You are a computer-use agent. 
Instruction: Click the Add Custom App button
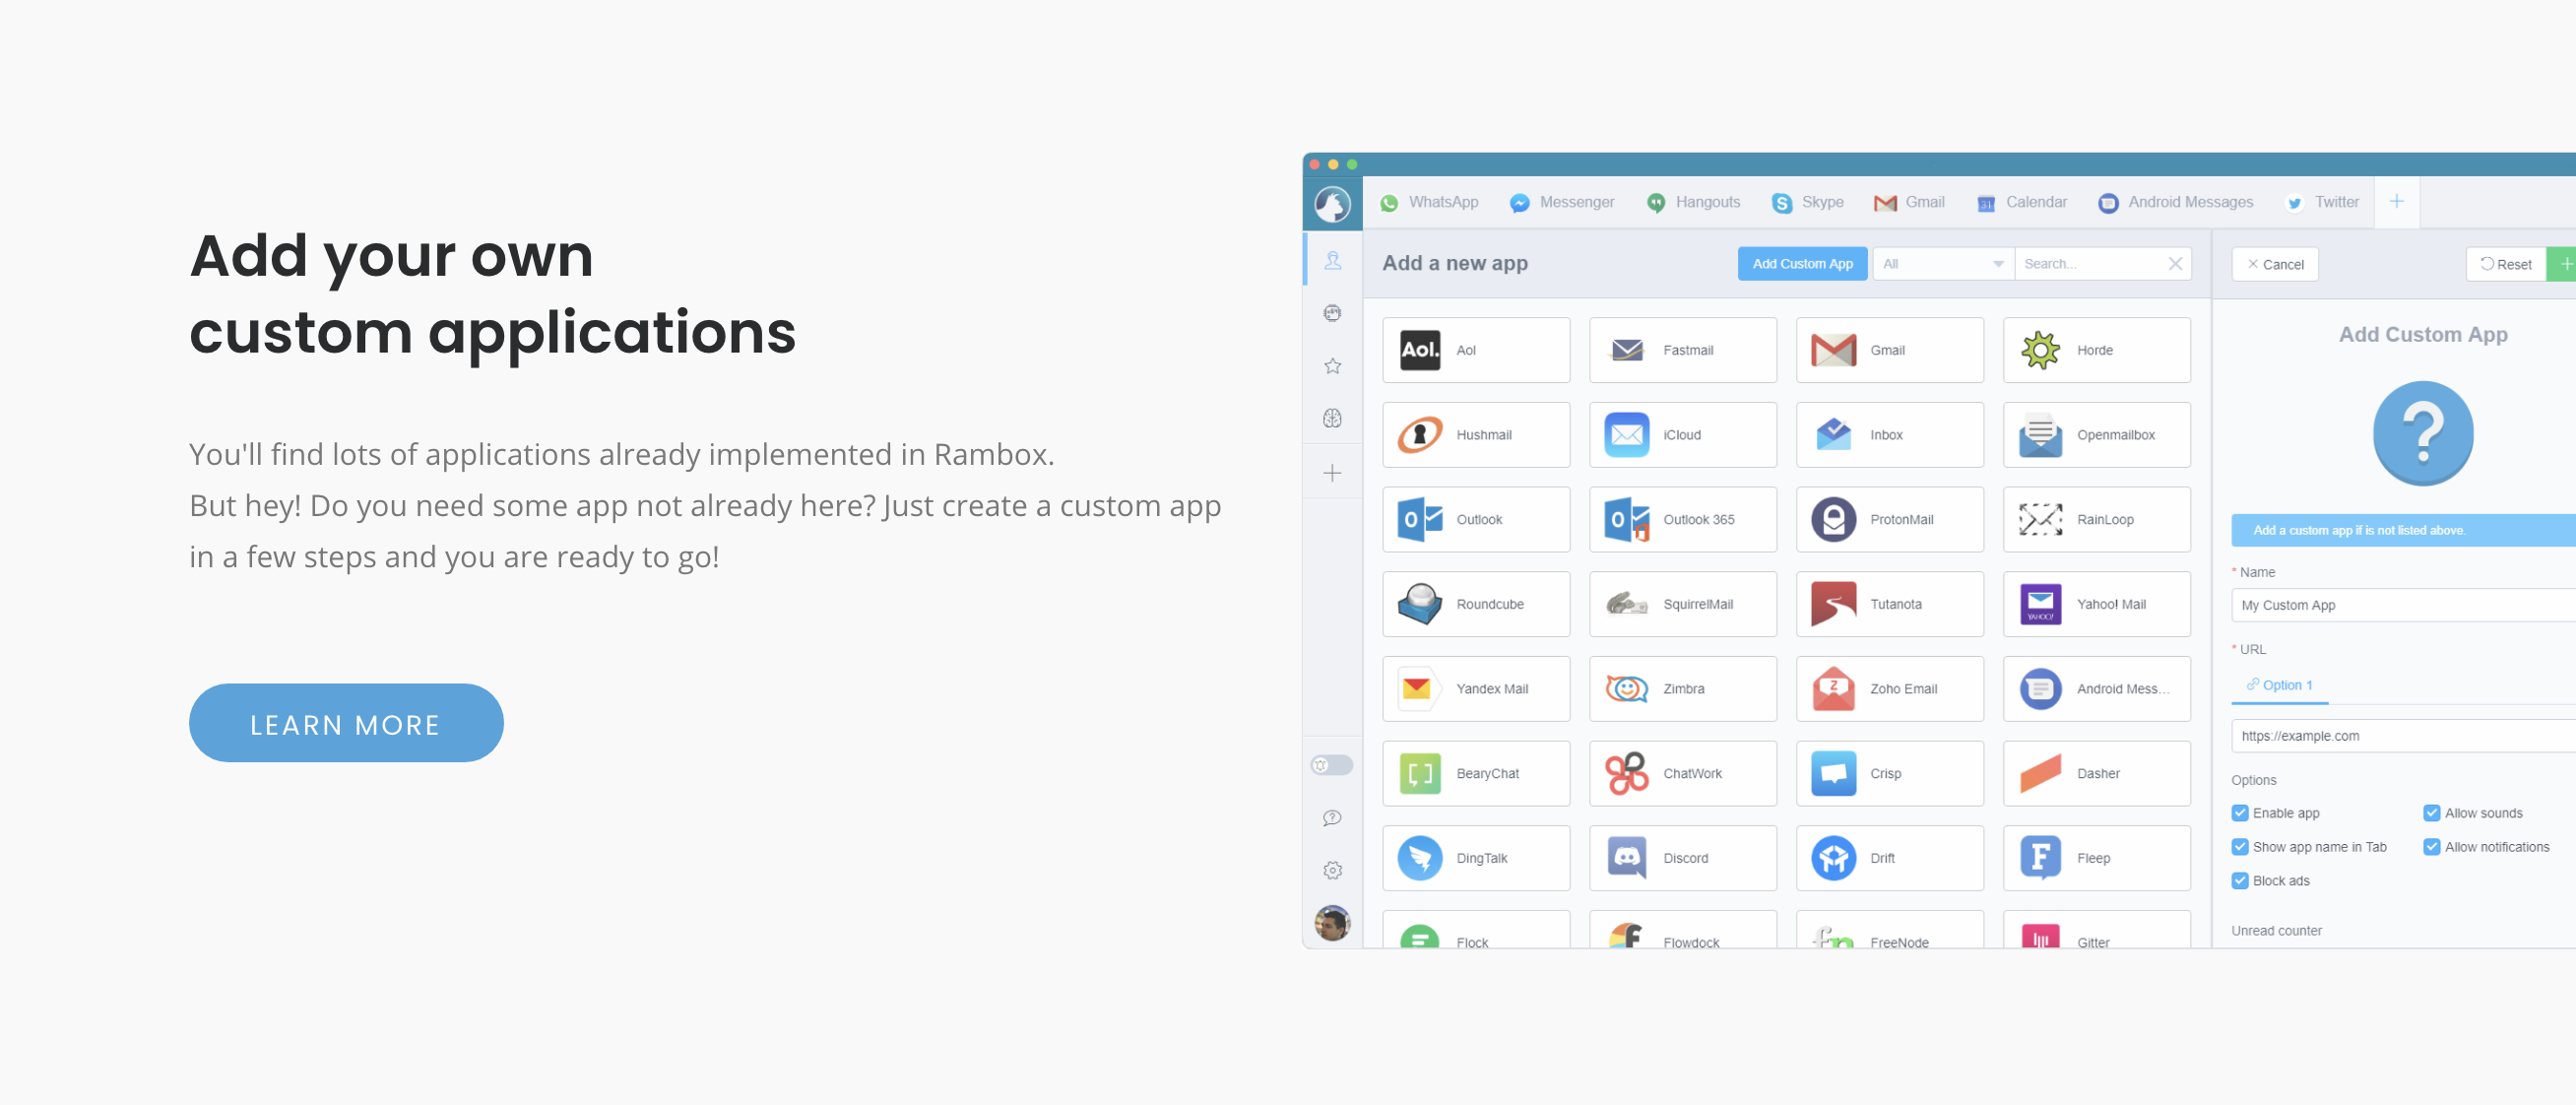1802,264
